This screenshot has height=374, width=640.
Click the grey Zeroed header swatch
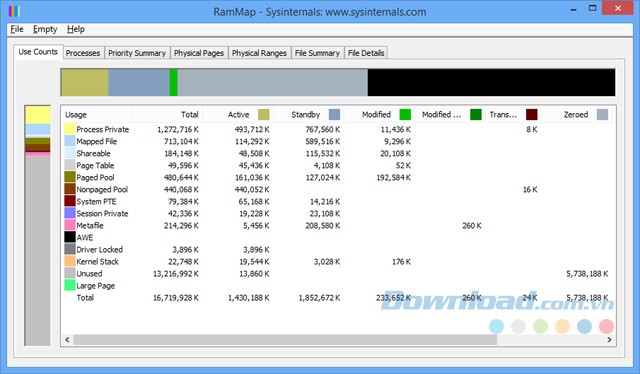click(602, 115)
